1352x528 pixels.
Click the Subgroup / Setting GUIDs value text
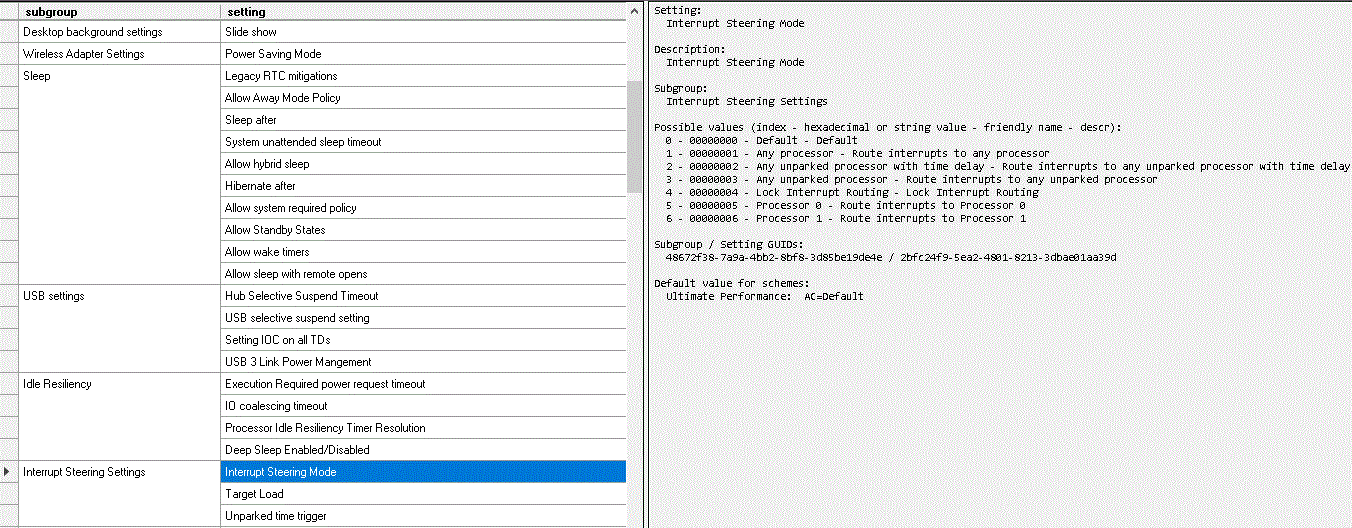(891, 257)
